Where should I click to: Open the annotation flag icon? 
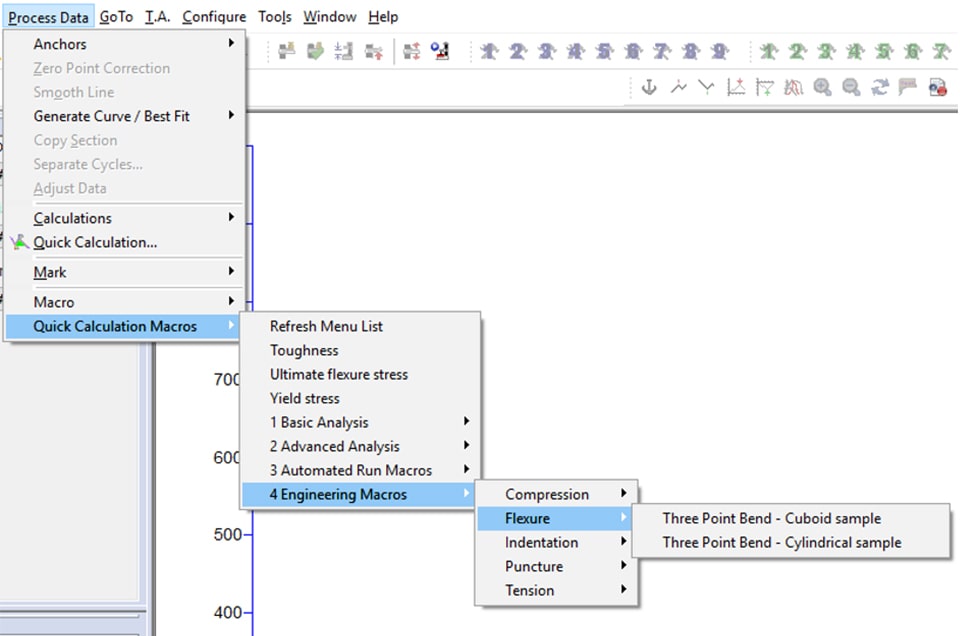coord(906,87)
